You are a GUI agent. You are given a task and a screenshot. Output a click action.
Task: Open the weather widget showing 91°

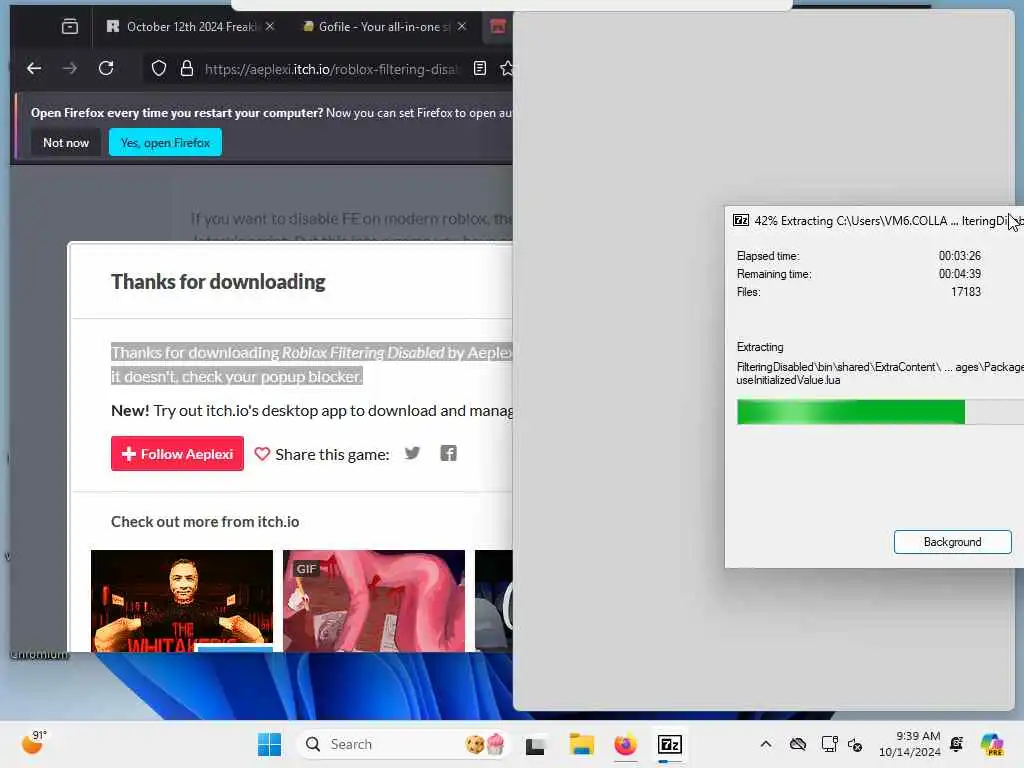(34, 743)
